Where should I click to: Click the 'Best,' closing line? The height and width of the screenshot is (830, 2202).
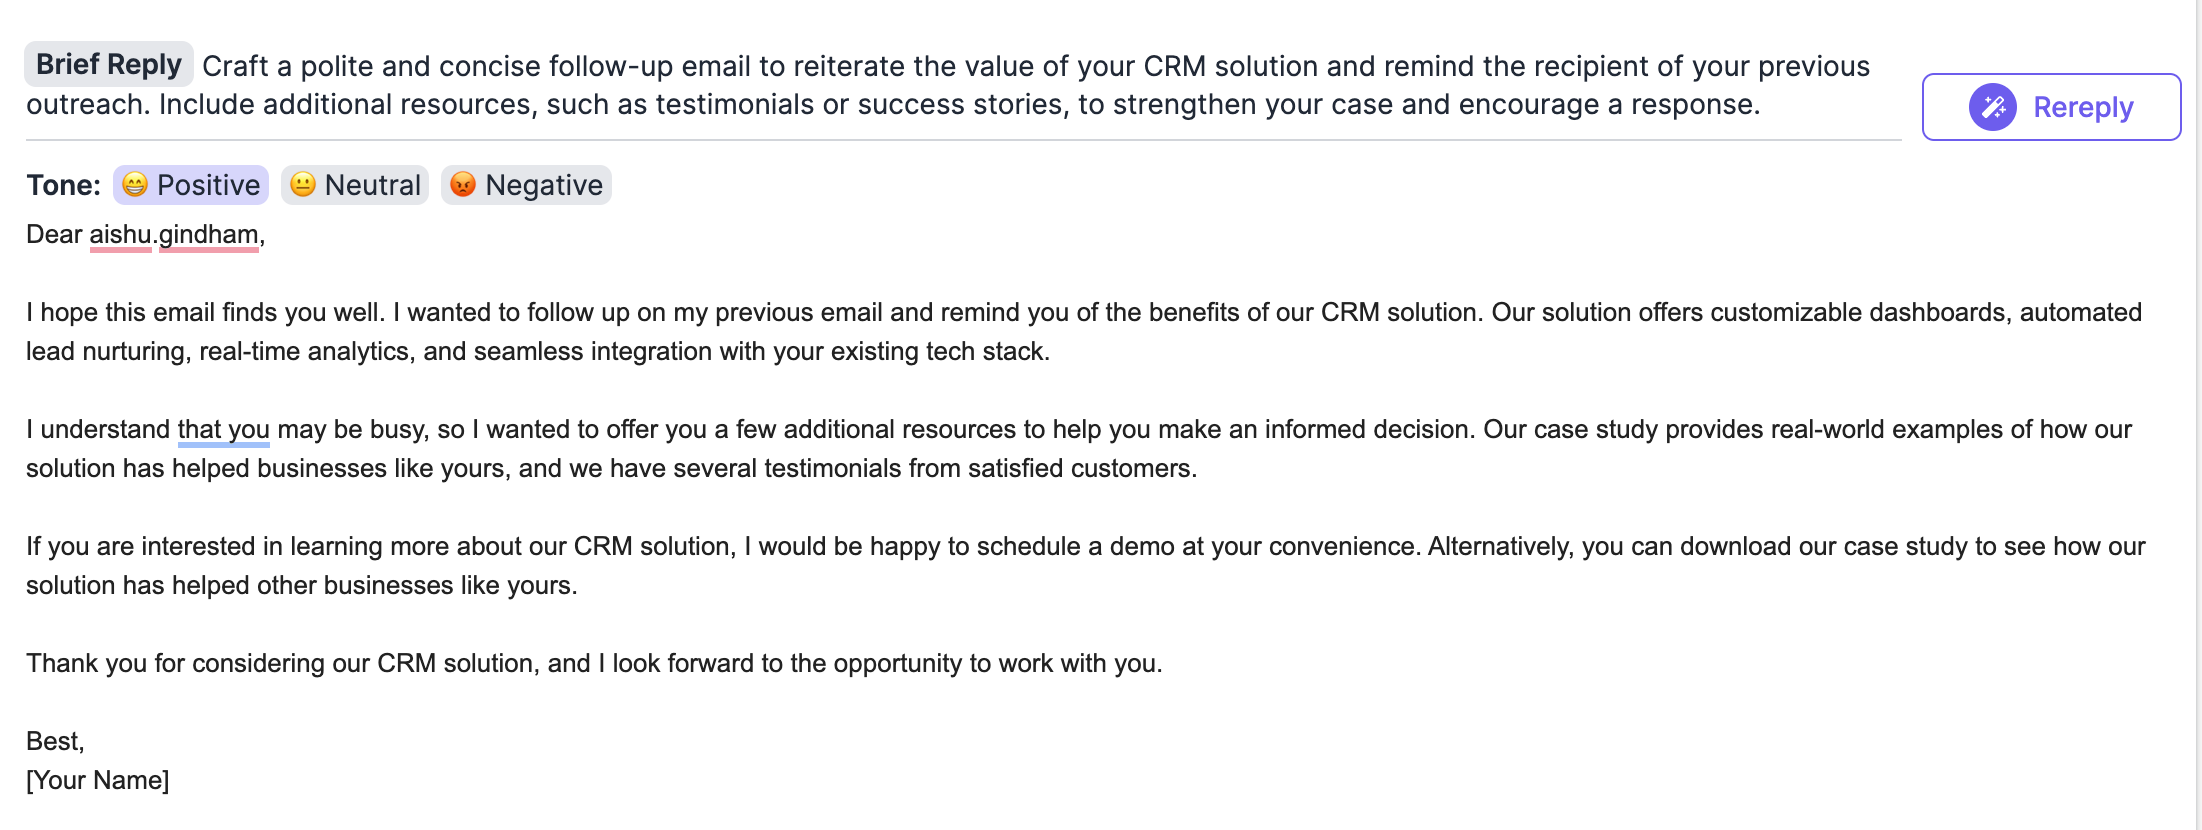coord(57,740)
